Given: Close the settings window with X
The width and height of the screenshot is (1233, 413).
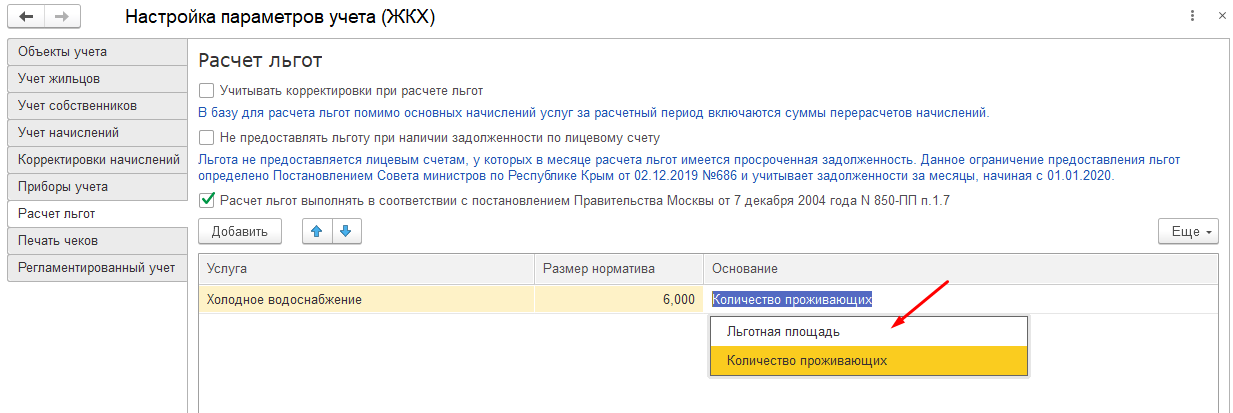Looking at the screenshot, I should click(1222, 17).
